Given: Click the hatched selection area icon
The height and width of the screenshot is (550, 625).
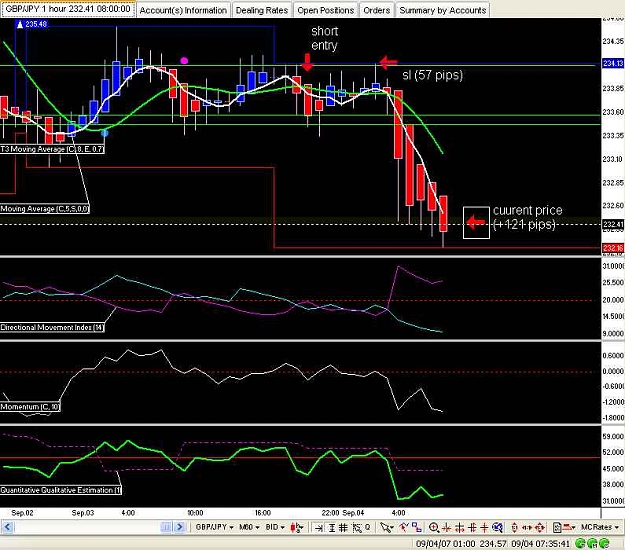Looking at the screenshot, I should pyautogui.click(x=357, y=528).
